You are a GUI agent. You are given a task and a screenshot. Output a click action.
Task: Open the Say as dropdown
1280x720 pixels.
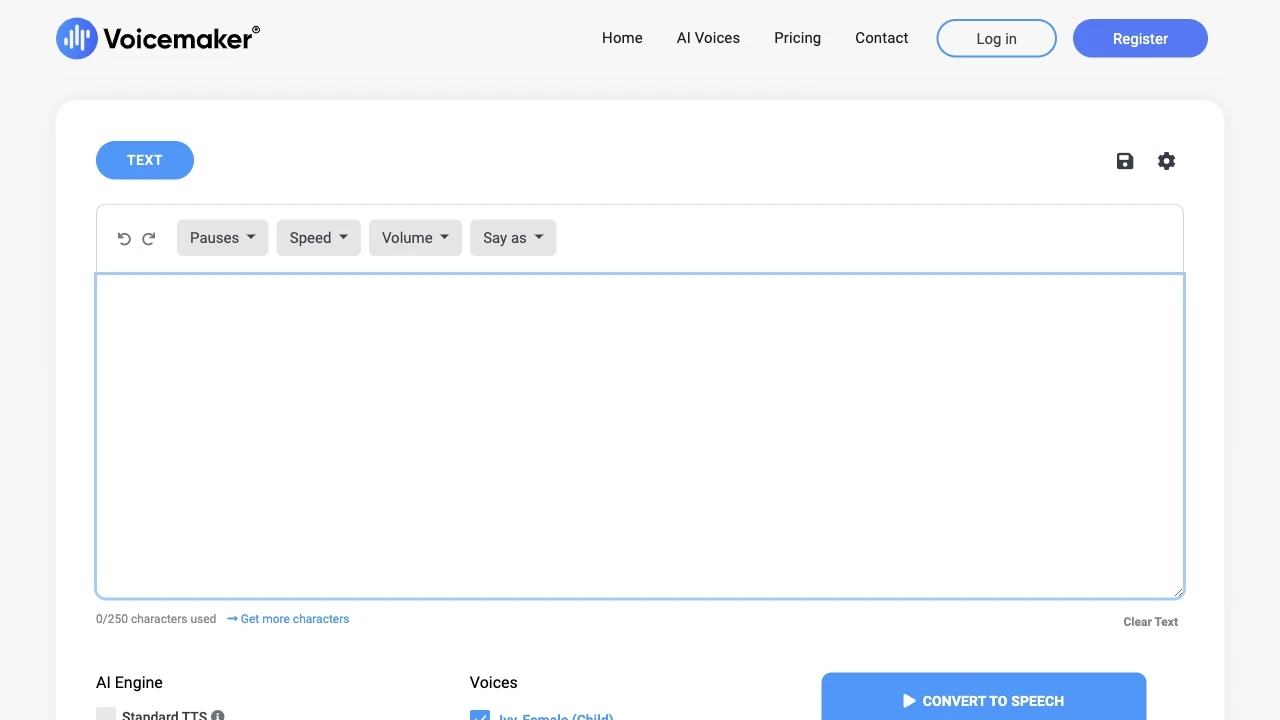click(513, 237)
